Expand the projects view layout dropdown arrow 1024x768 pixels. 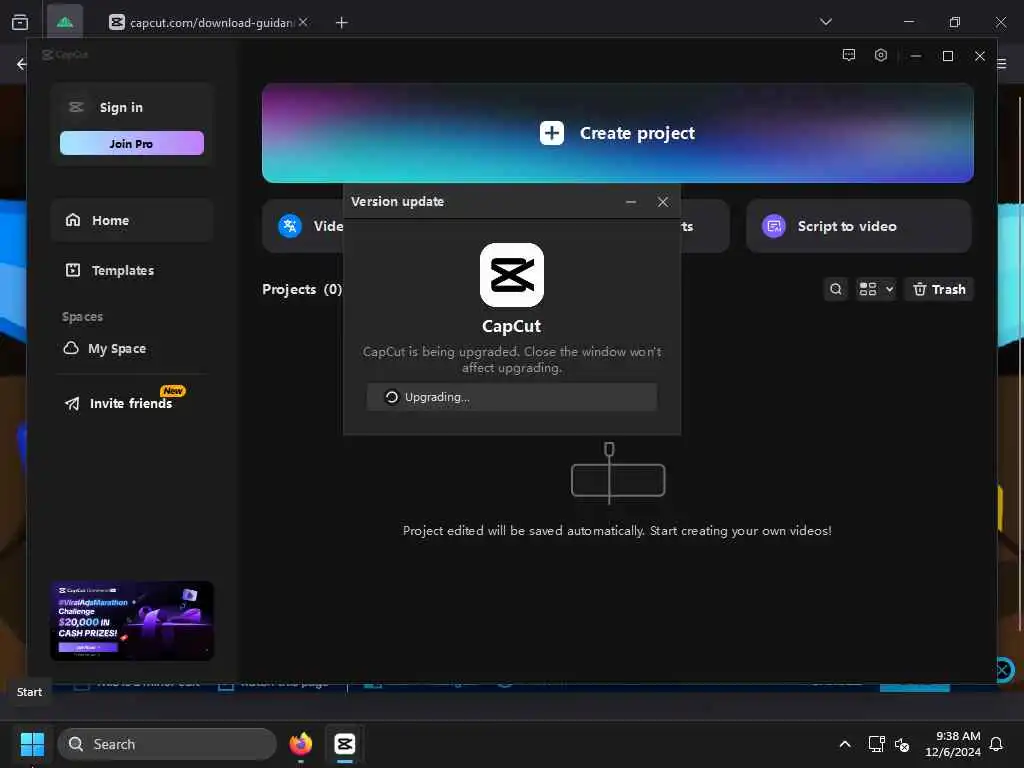[889, 289]
